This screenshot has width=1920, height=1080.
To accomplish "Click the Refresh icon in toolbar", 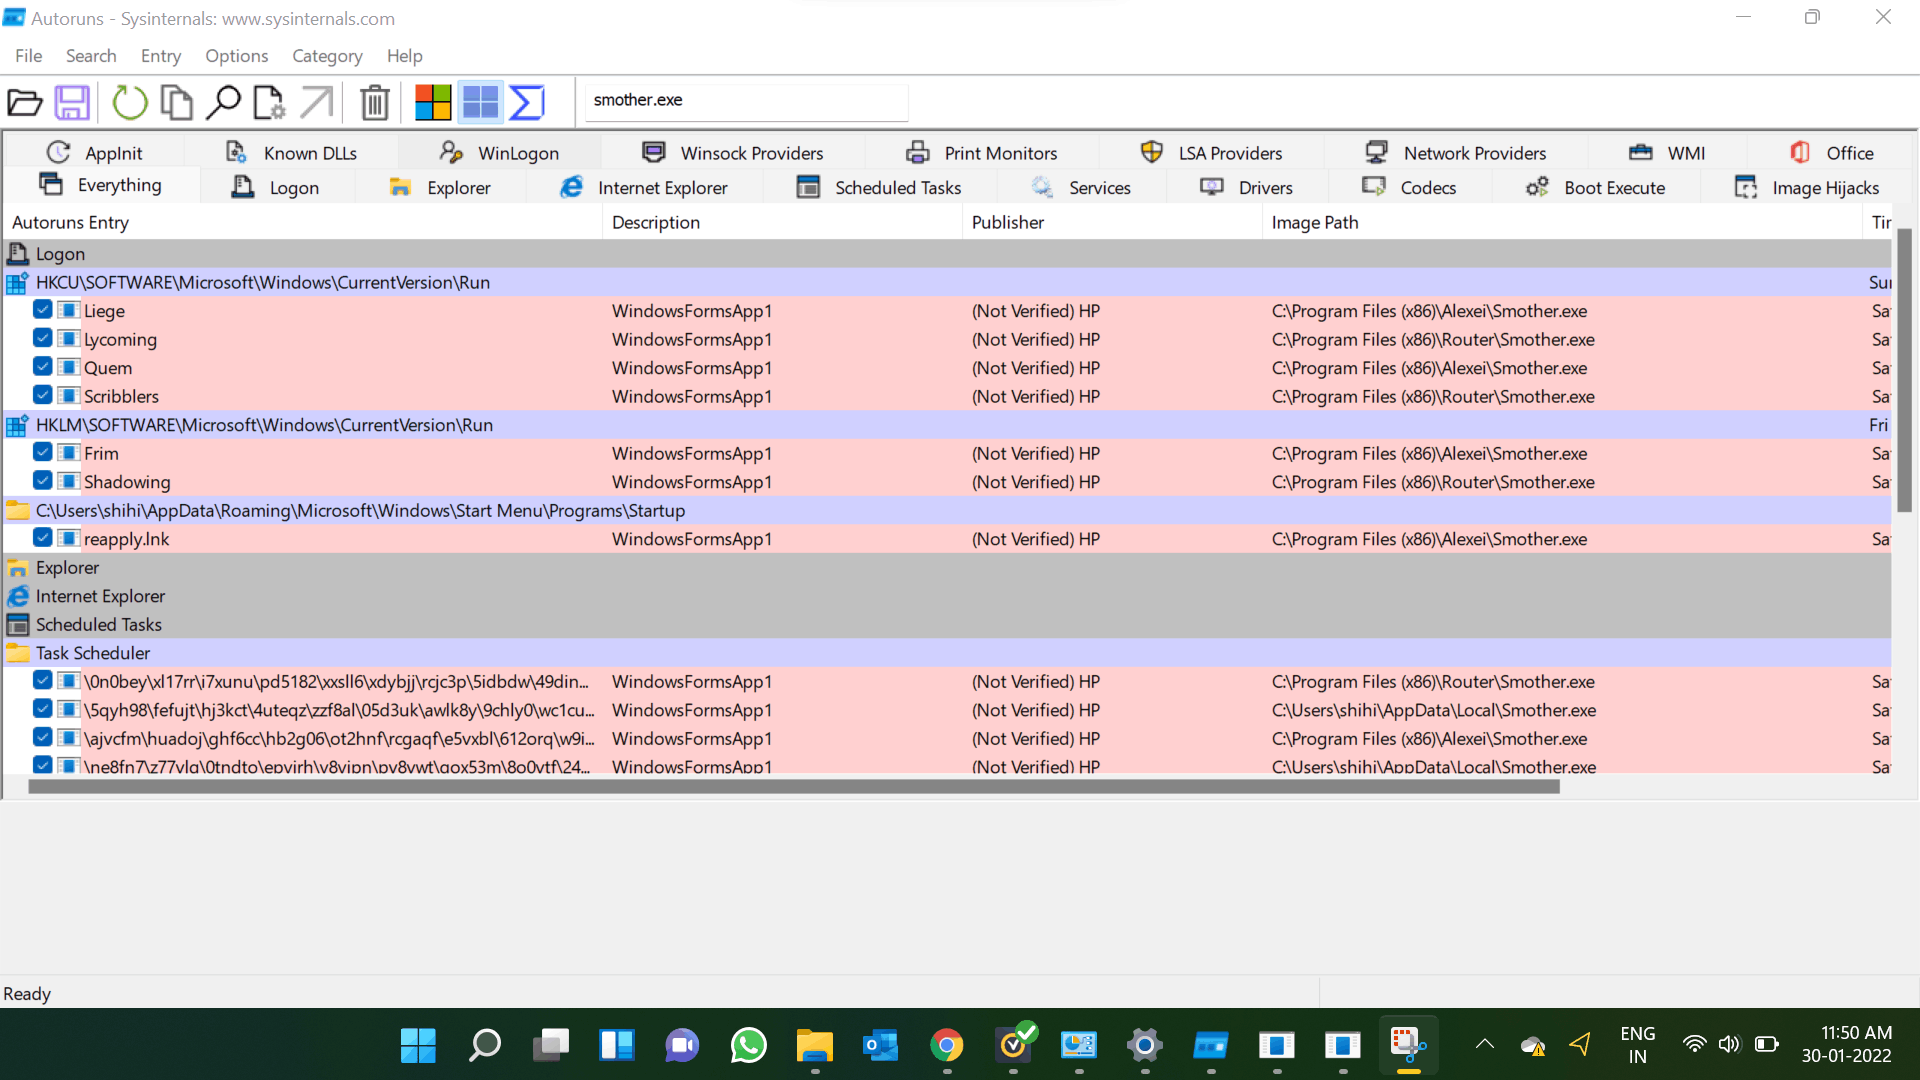I will (x=129, y=102).
